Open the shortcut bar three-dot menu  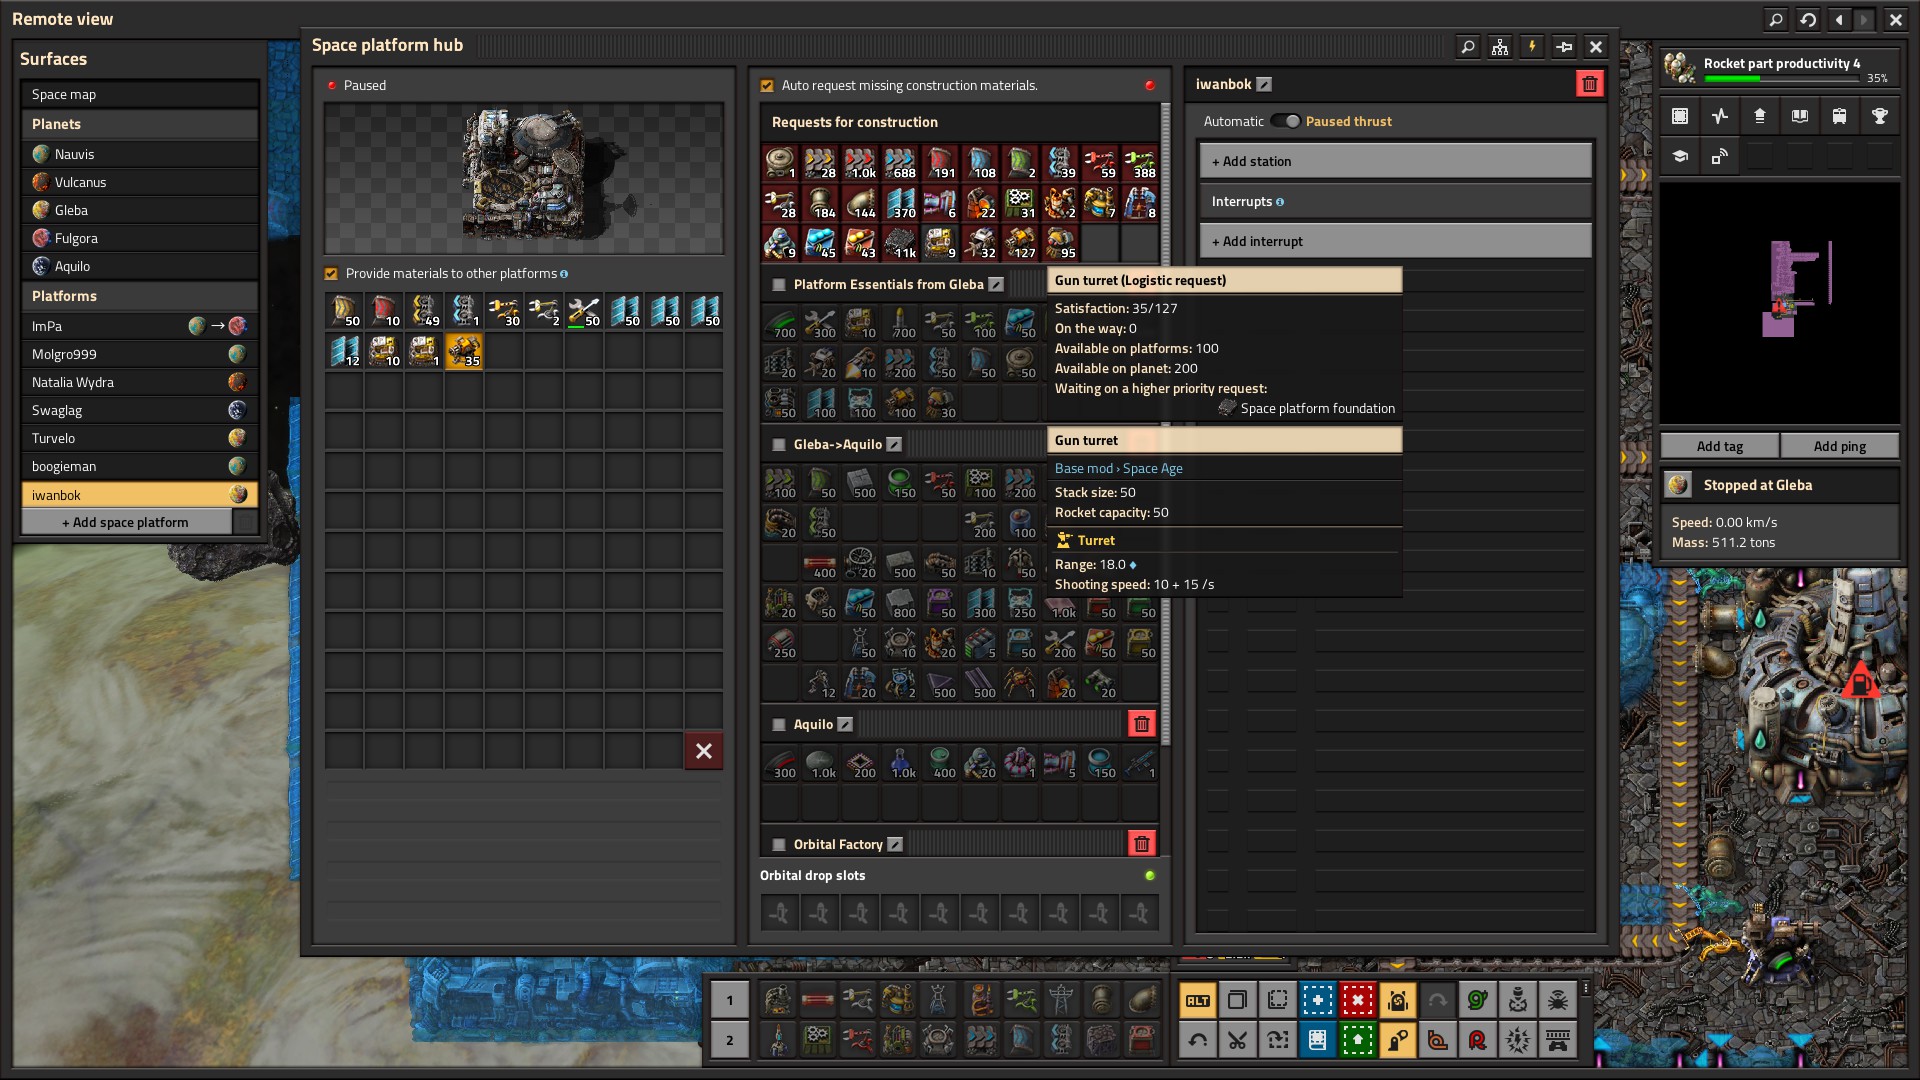point(1586,988)
